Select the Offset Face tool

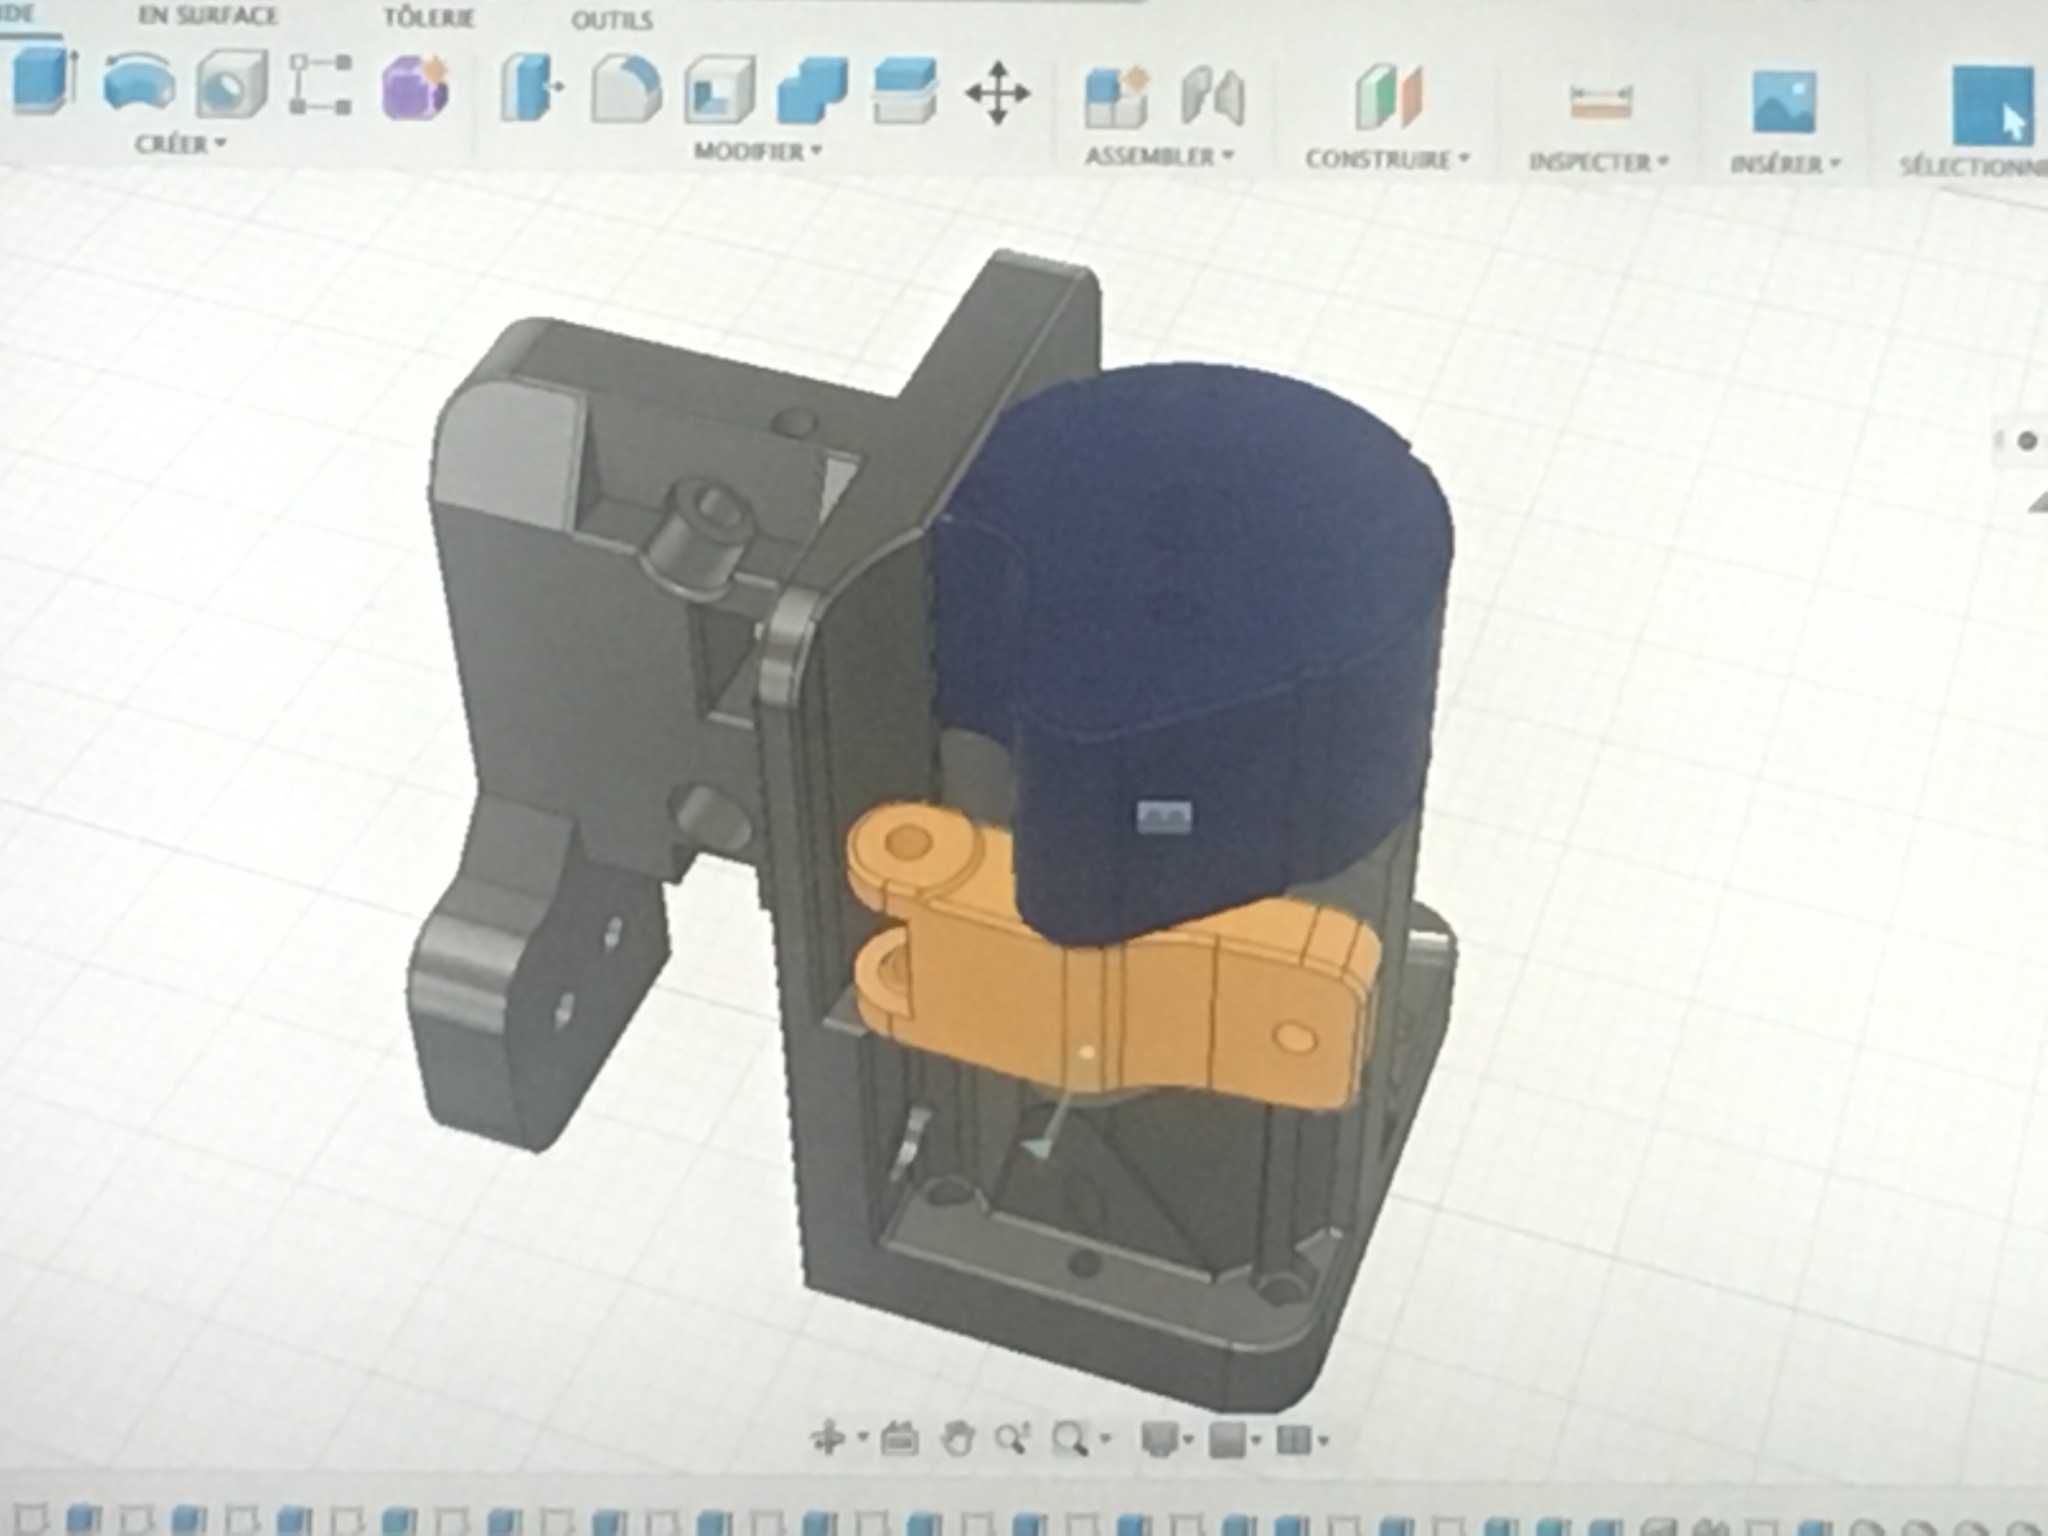click(905, 92)
